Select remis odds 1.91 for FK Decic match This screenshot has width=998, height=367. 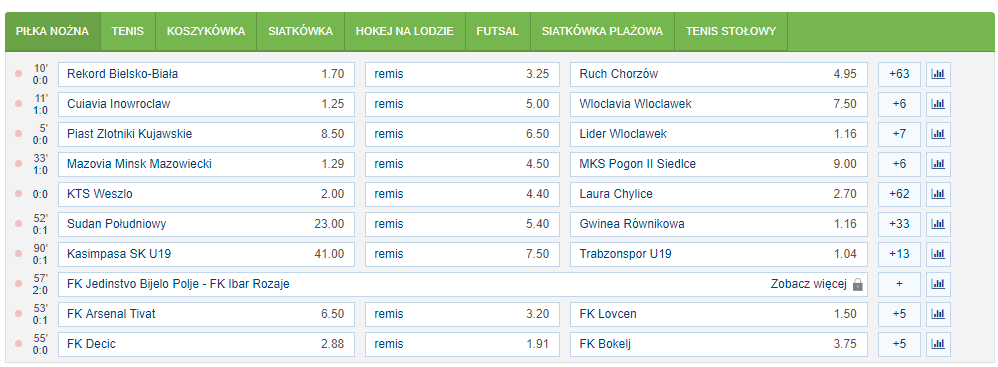(x=462, y=344)
